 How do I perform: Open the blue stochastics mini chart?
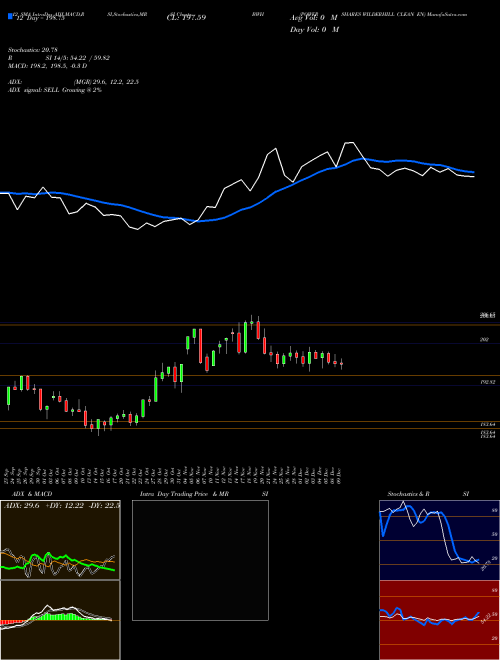pos(439,540)
